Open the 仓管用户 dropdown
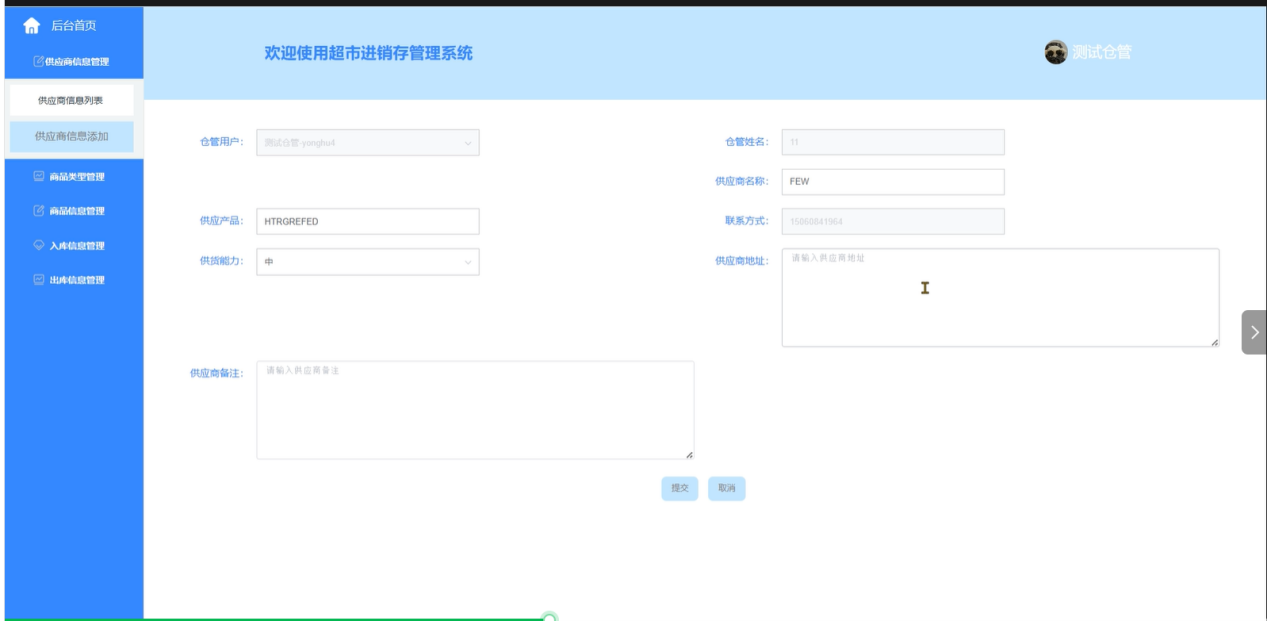 point(368,142)
